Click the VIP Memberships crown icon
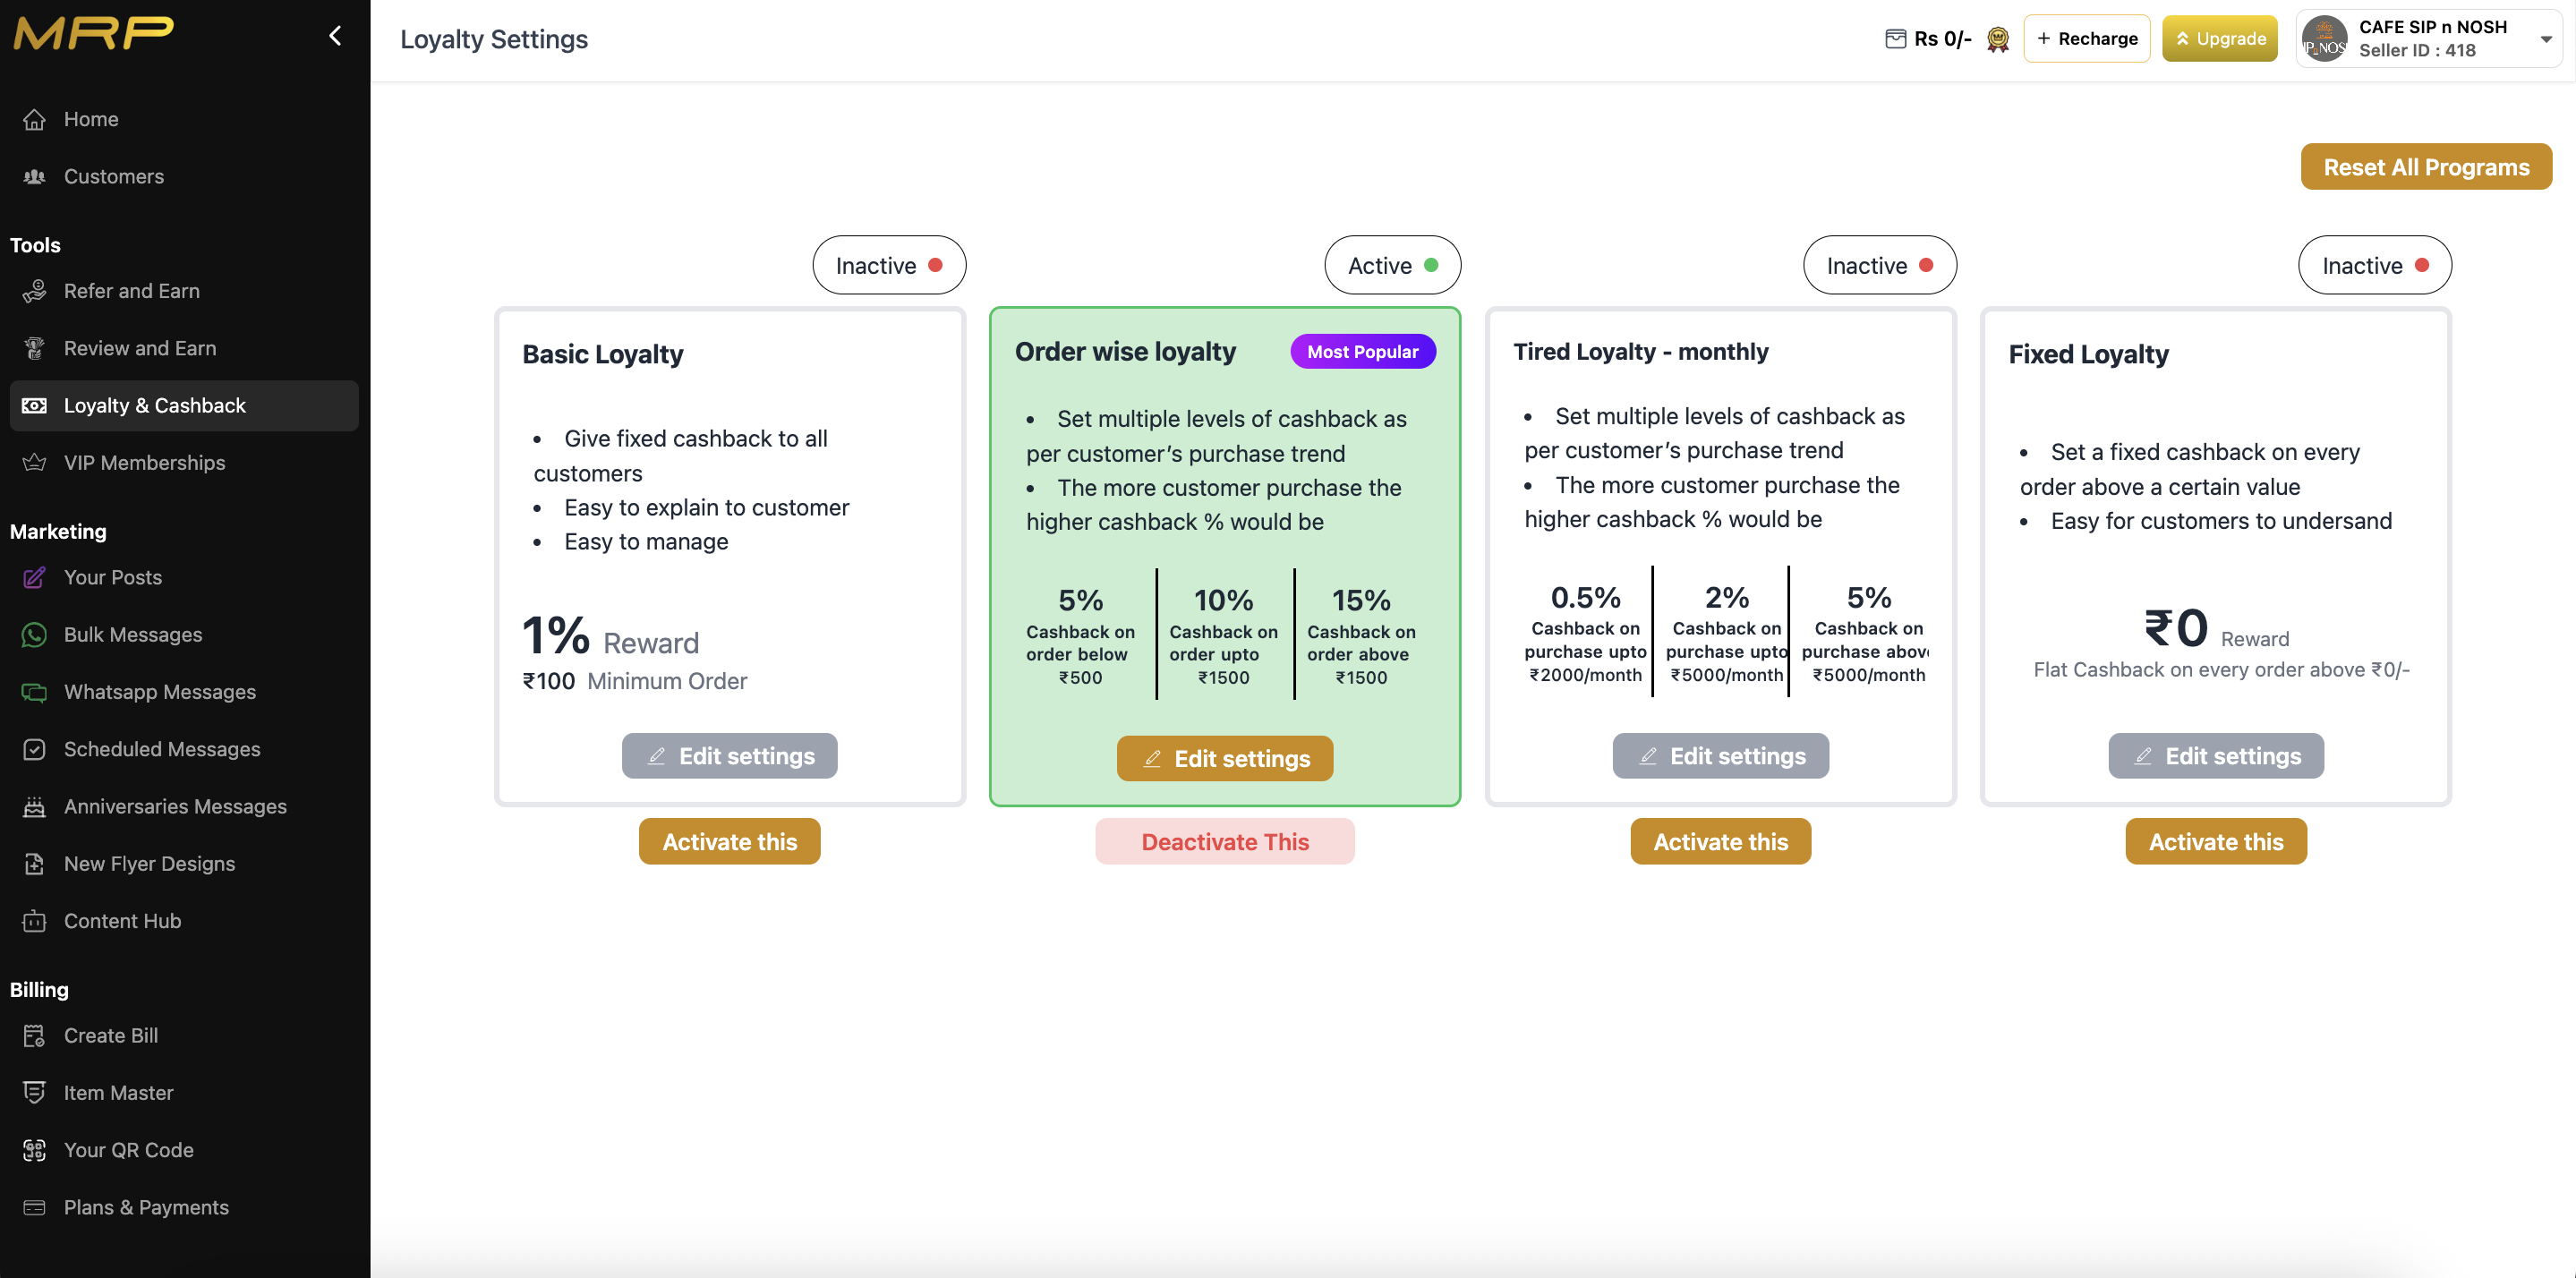 [34, 463]
